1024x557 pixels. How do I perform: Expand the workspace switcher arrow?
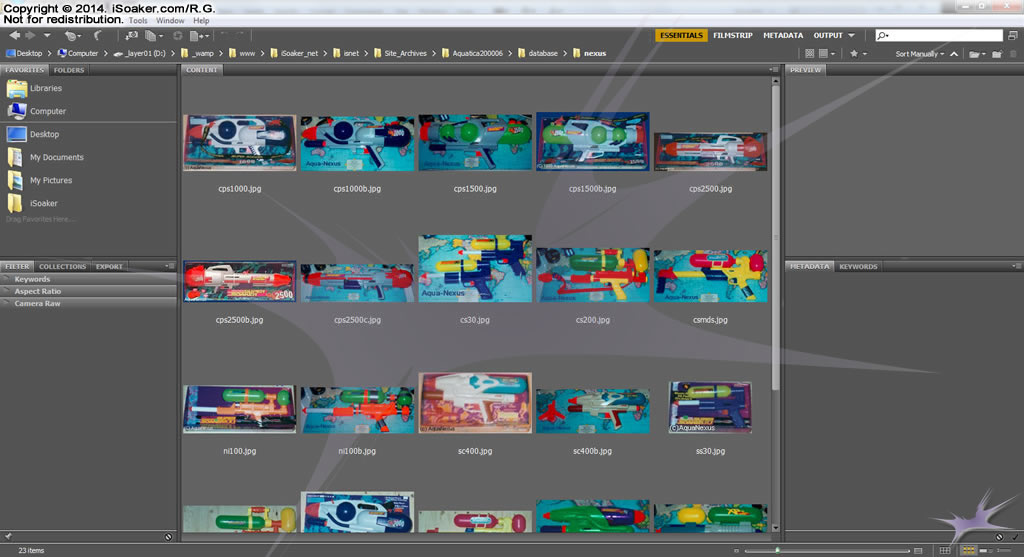tap(852, 35)
